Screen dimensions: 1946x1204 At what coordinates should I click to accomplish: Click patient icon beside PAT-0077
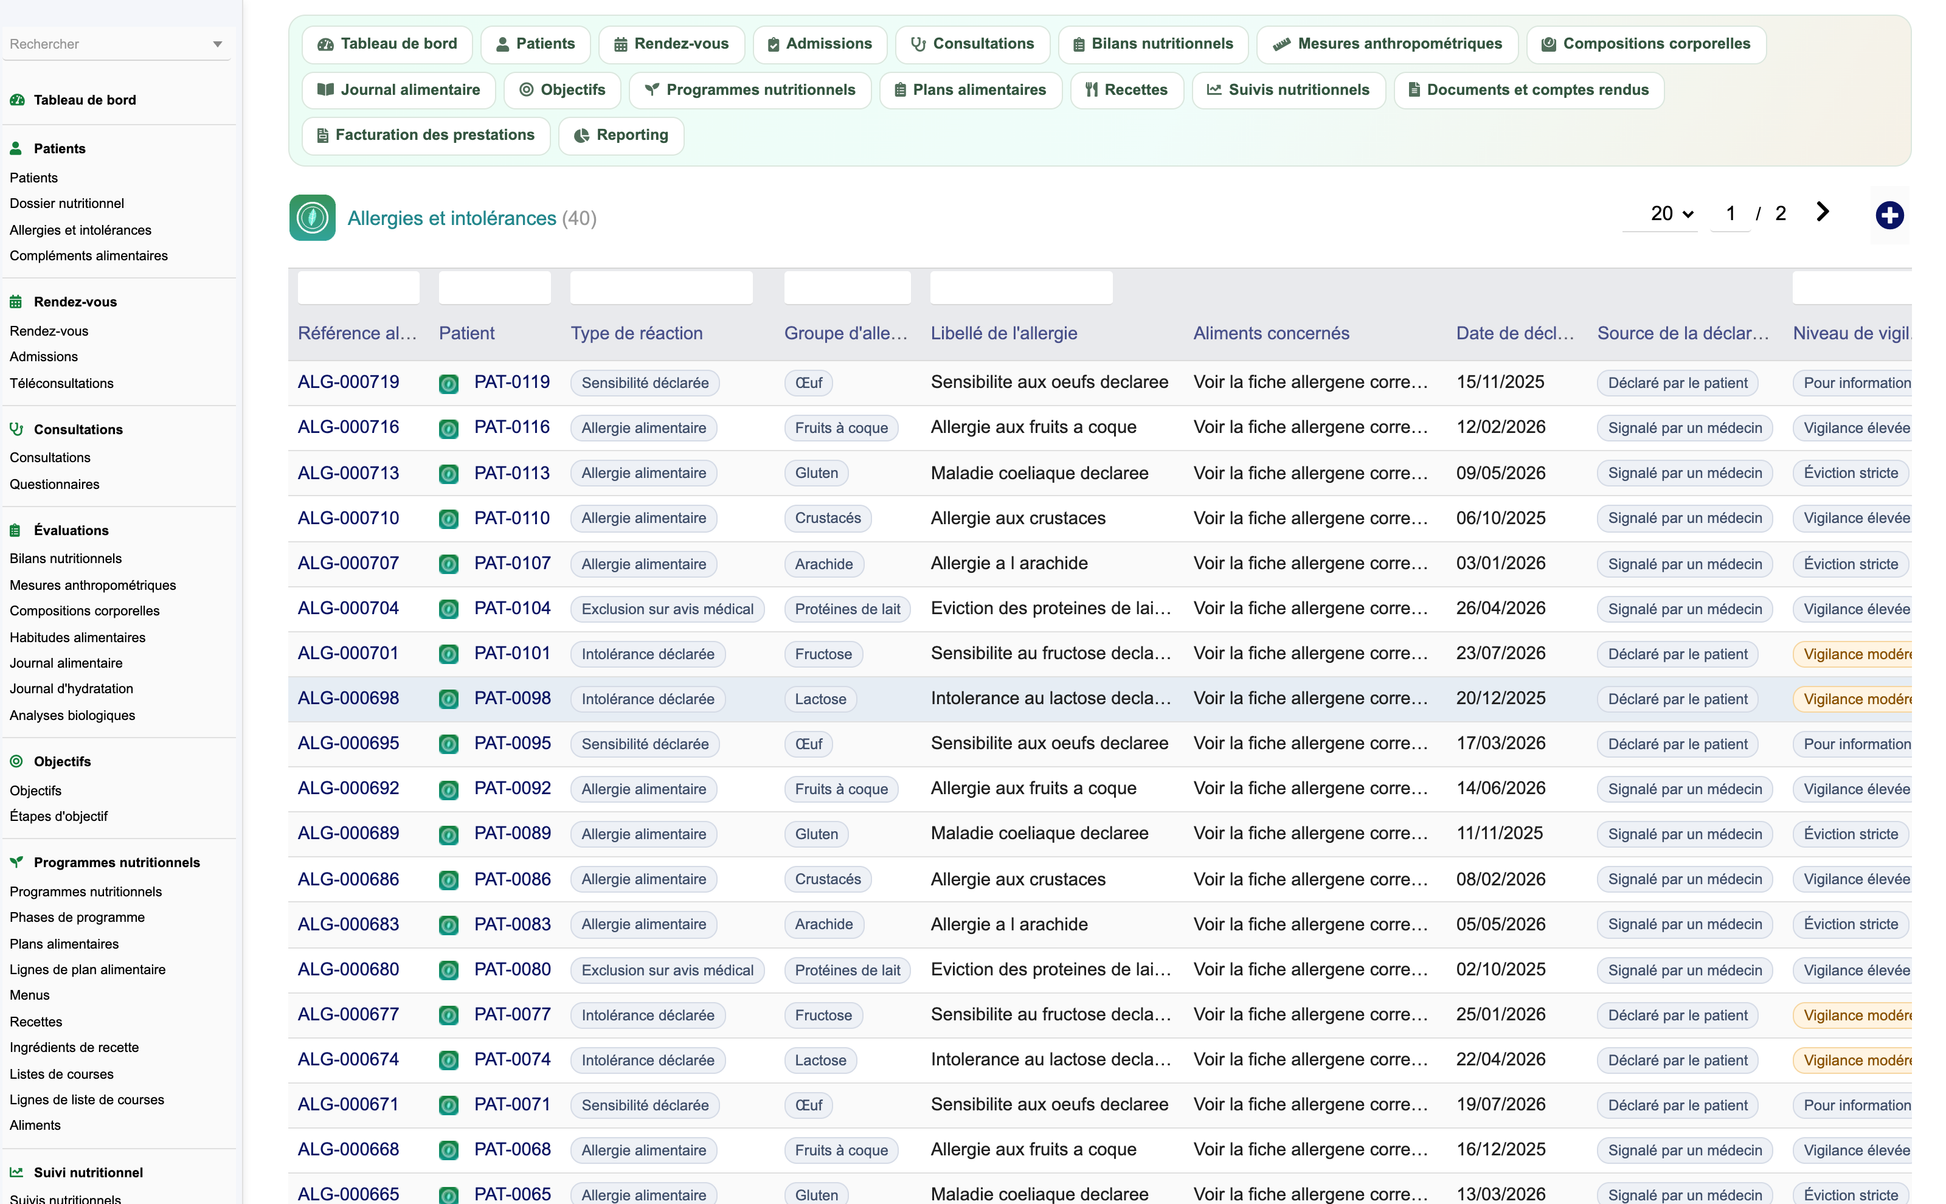449,1015
